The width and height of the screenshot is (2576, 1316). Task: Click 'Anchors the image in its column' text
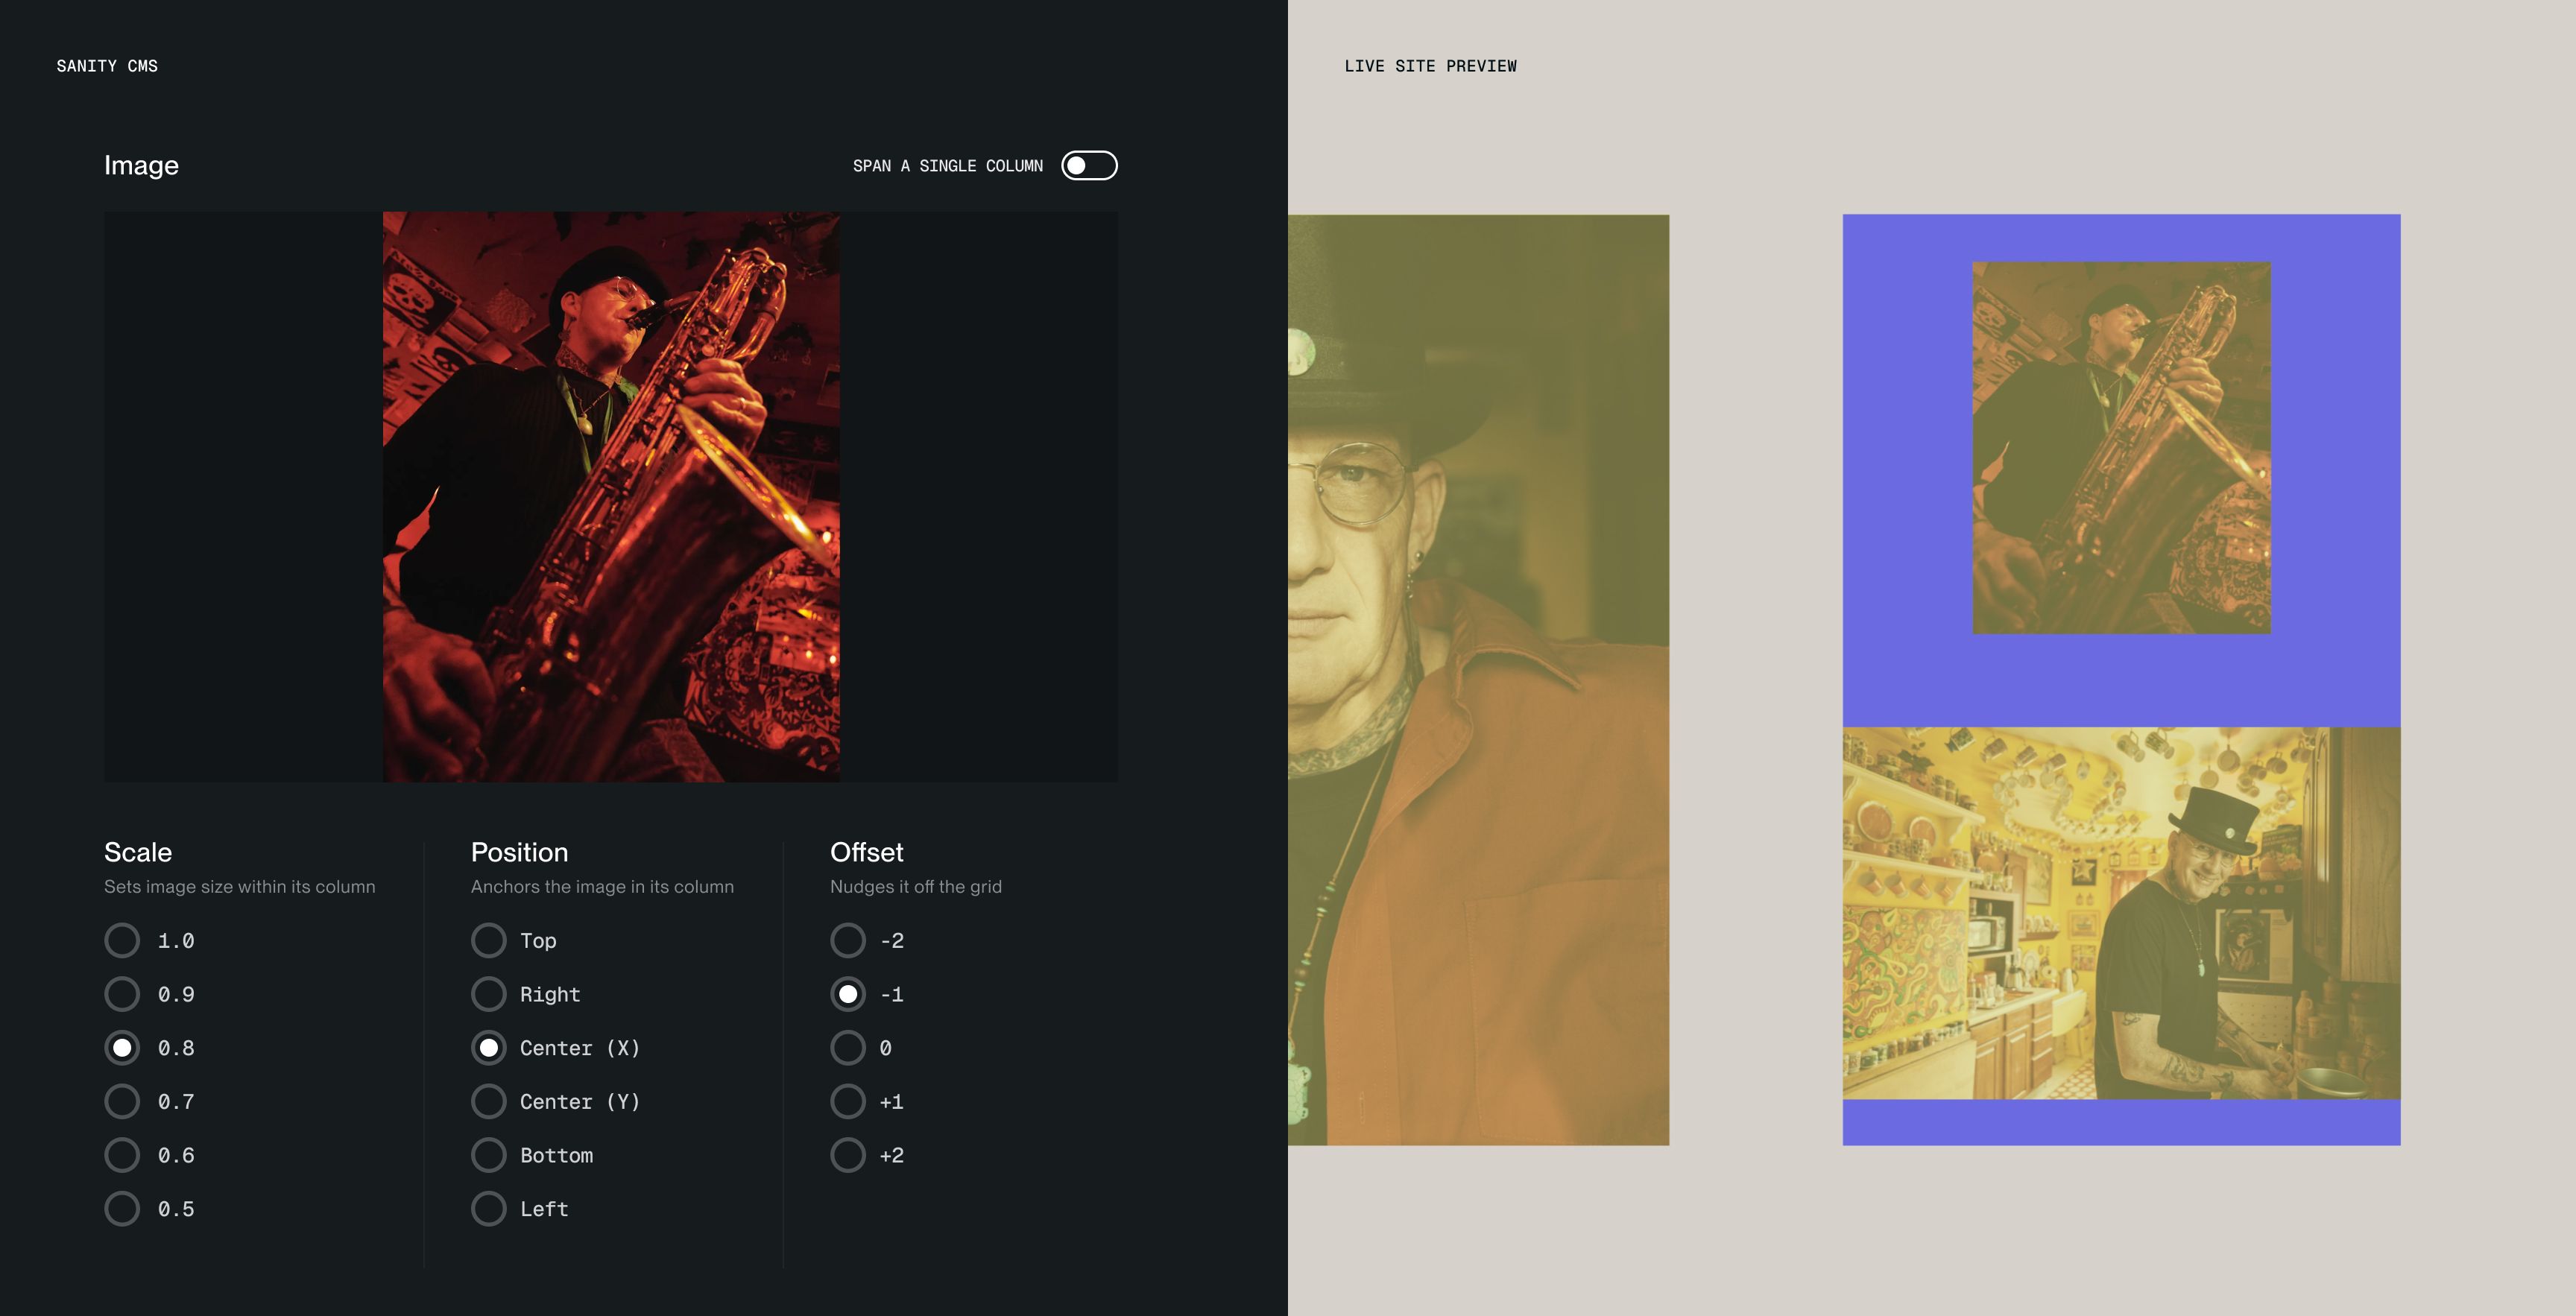coord(602,887)
